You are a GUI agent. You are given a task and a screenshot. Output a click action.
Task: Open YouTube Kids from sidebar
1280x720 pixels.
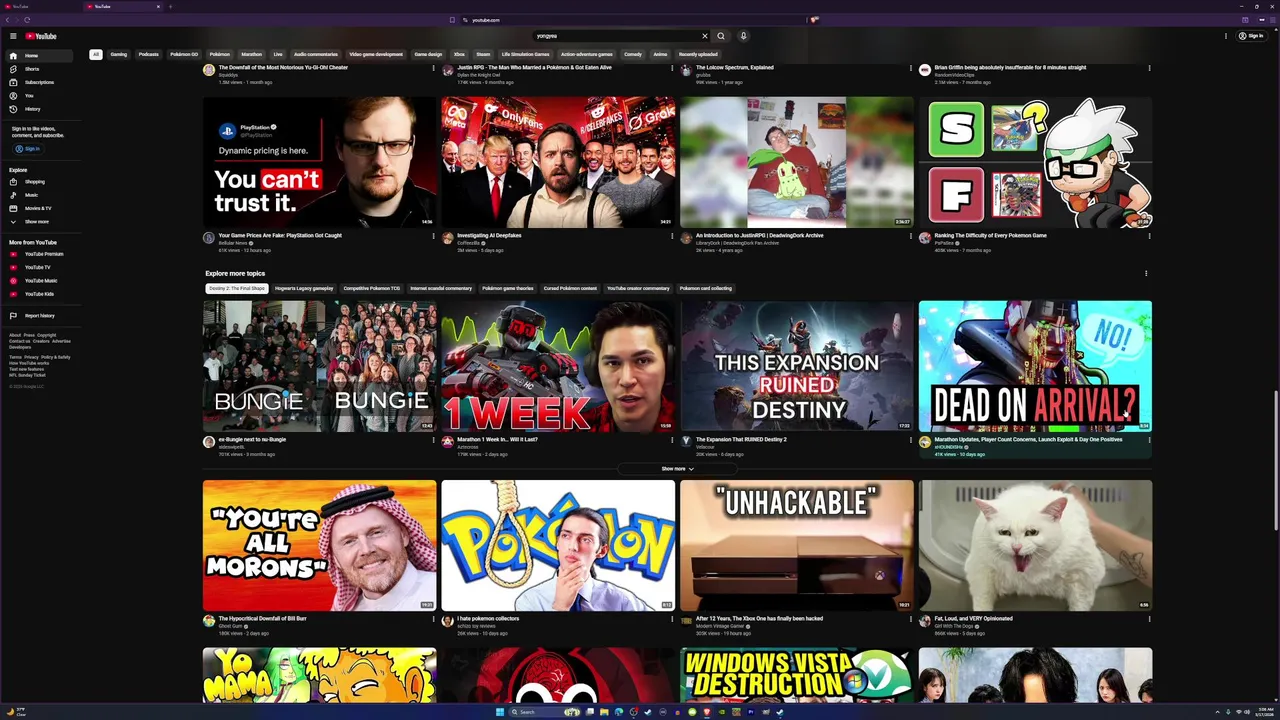click(38, 294)
